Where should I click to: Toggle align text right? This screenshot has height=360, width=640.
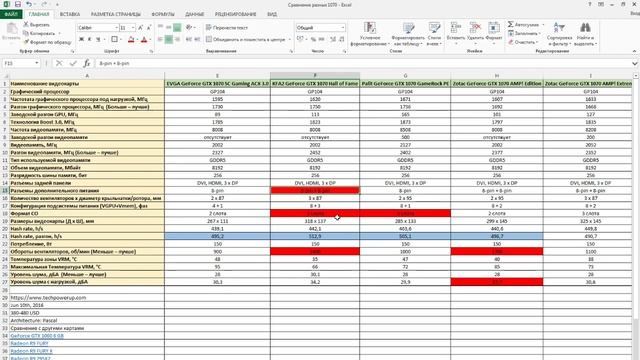point(177,40)
